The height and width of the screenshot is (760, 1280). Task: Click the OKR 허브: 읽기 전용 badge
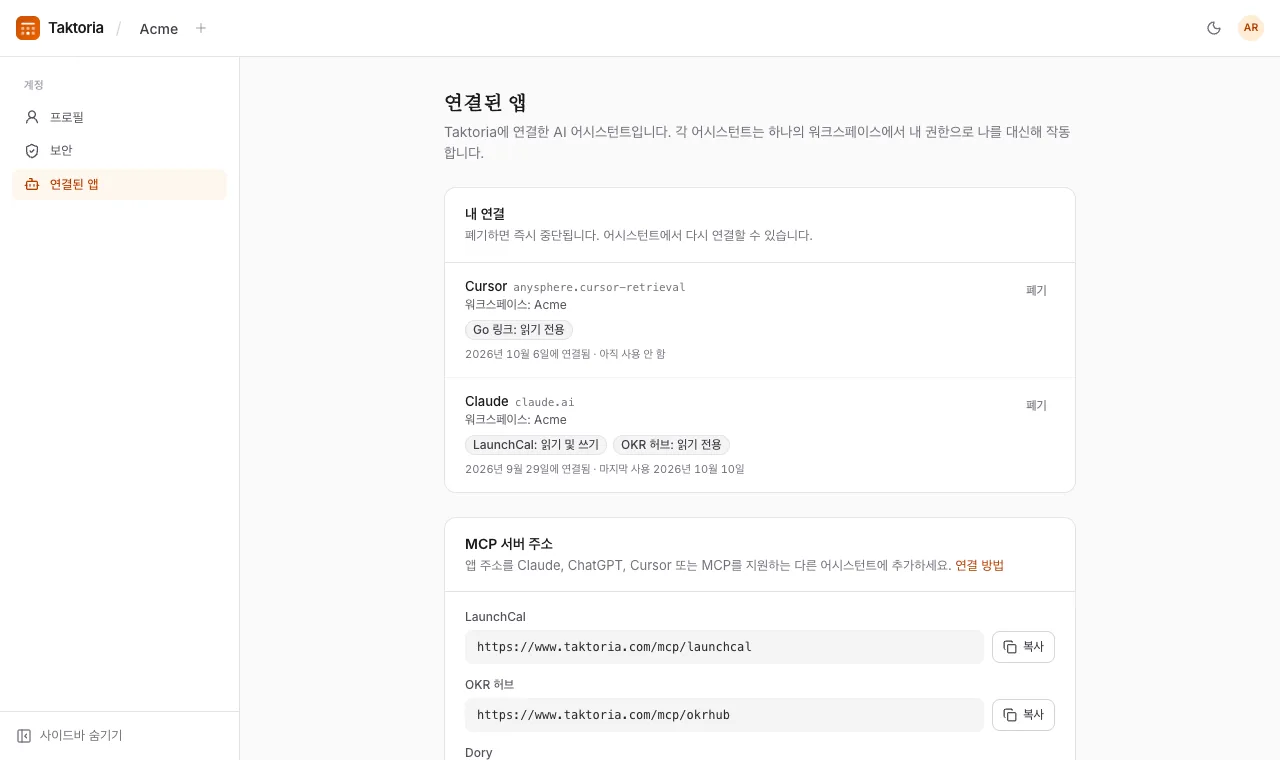click(672, 445)
